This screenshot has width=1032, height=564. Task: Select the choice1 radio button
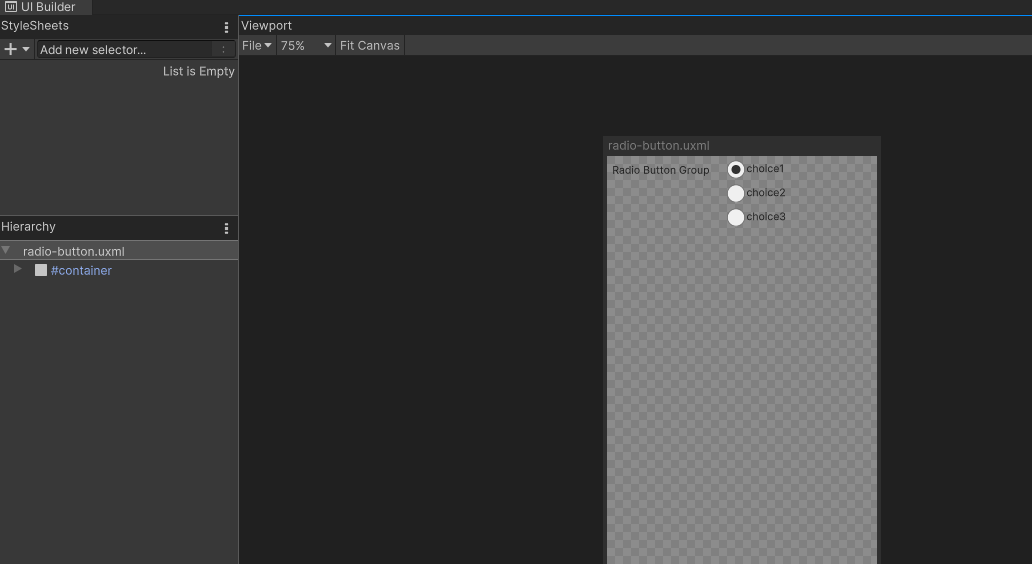[x=736, y=170]
